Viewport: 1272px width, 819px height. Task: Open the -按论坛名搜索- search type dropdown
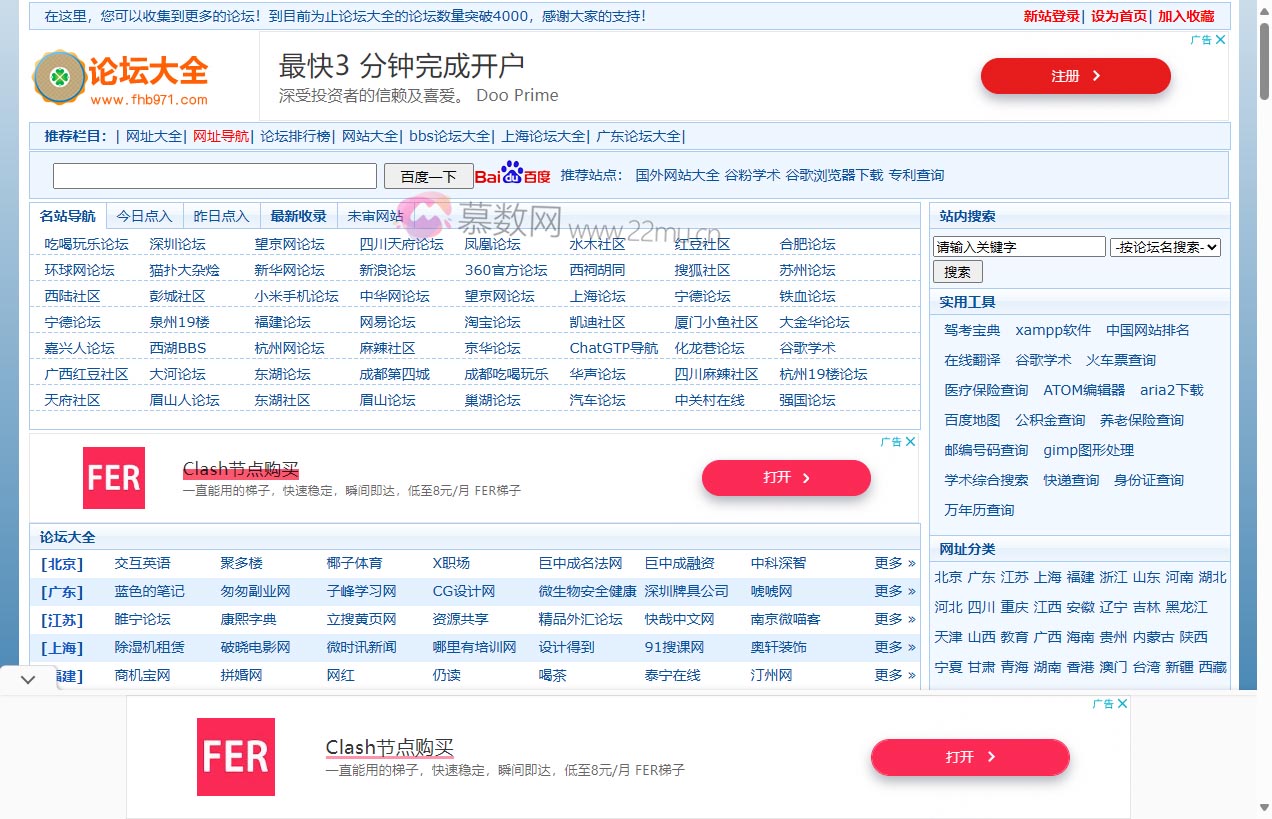click(1165, 246)
